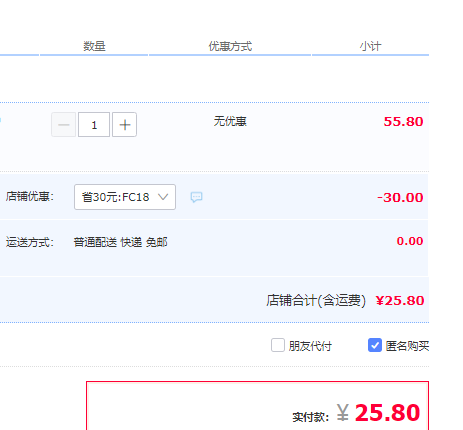Screen dimensions: 463x430
Task: Click the -30.00 discount amount
Action: [x=400, y=198]
